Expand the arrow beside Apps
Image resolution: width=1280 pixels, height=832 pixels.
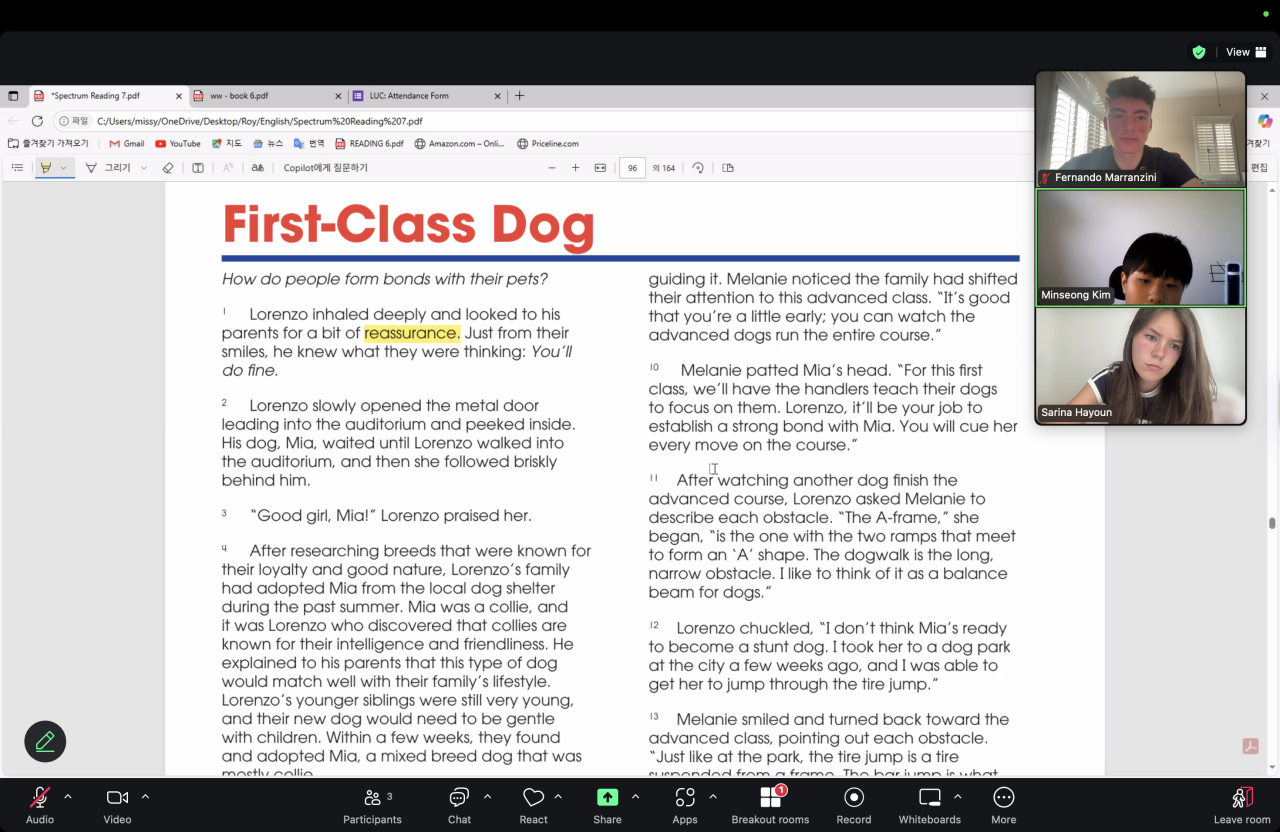click(x=713, y=797)
